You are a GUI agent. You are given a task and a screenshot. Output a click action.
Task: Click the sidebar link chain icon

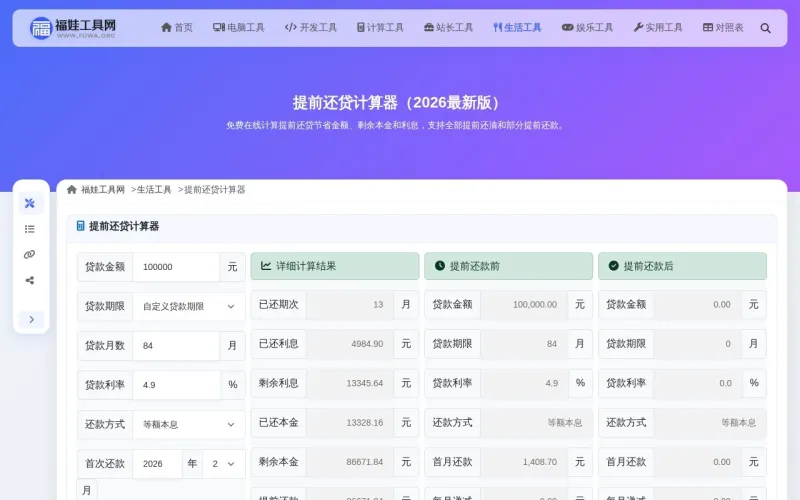(x=30, y=255)
